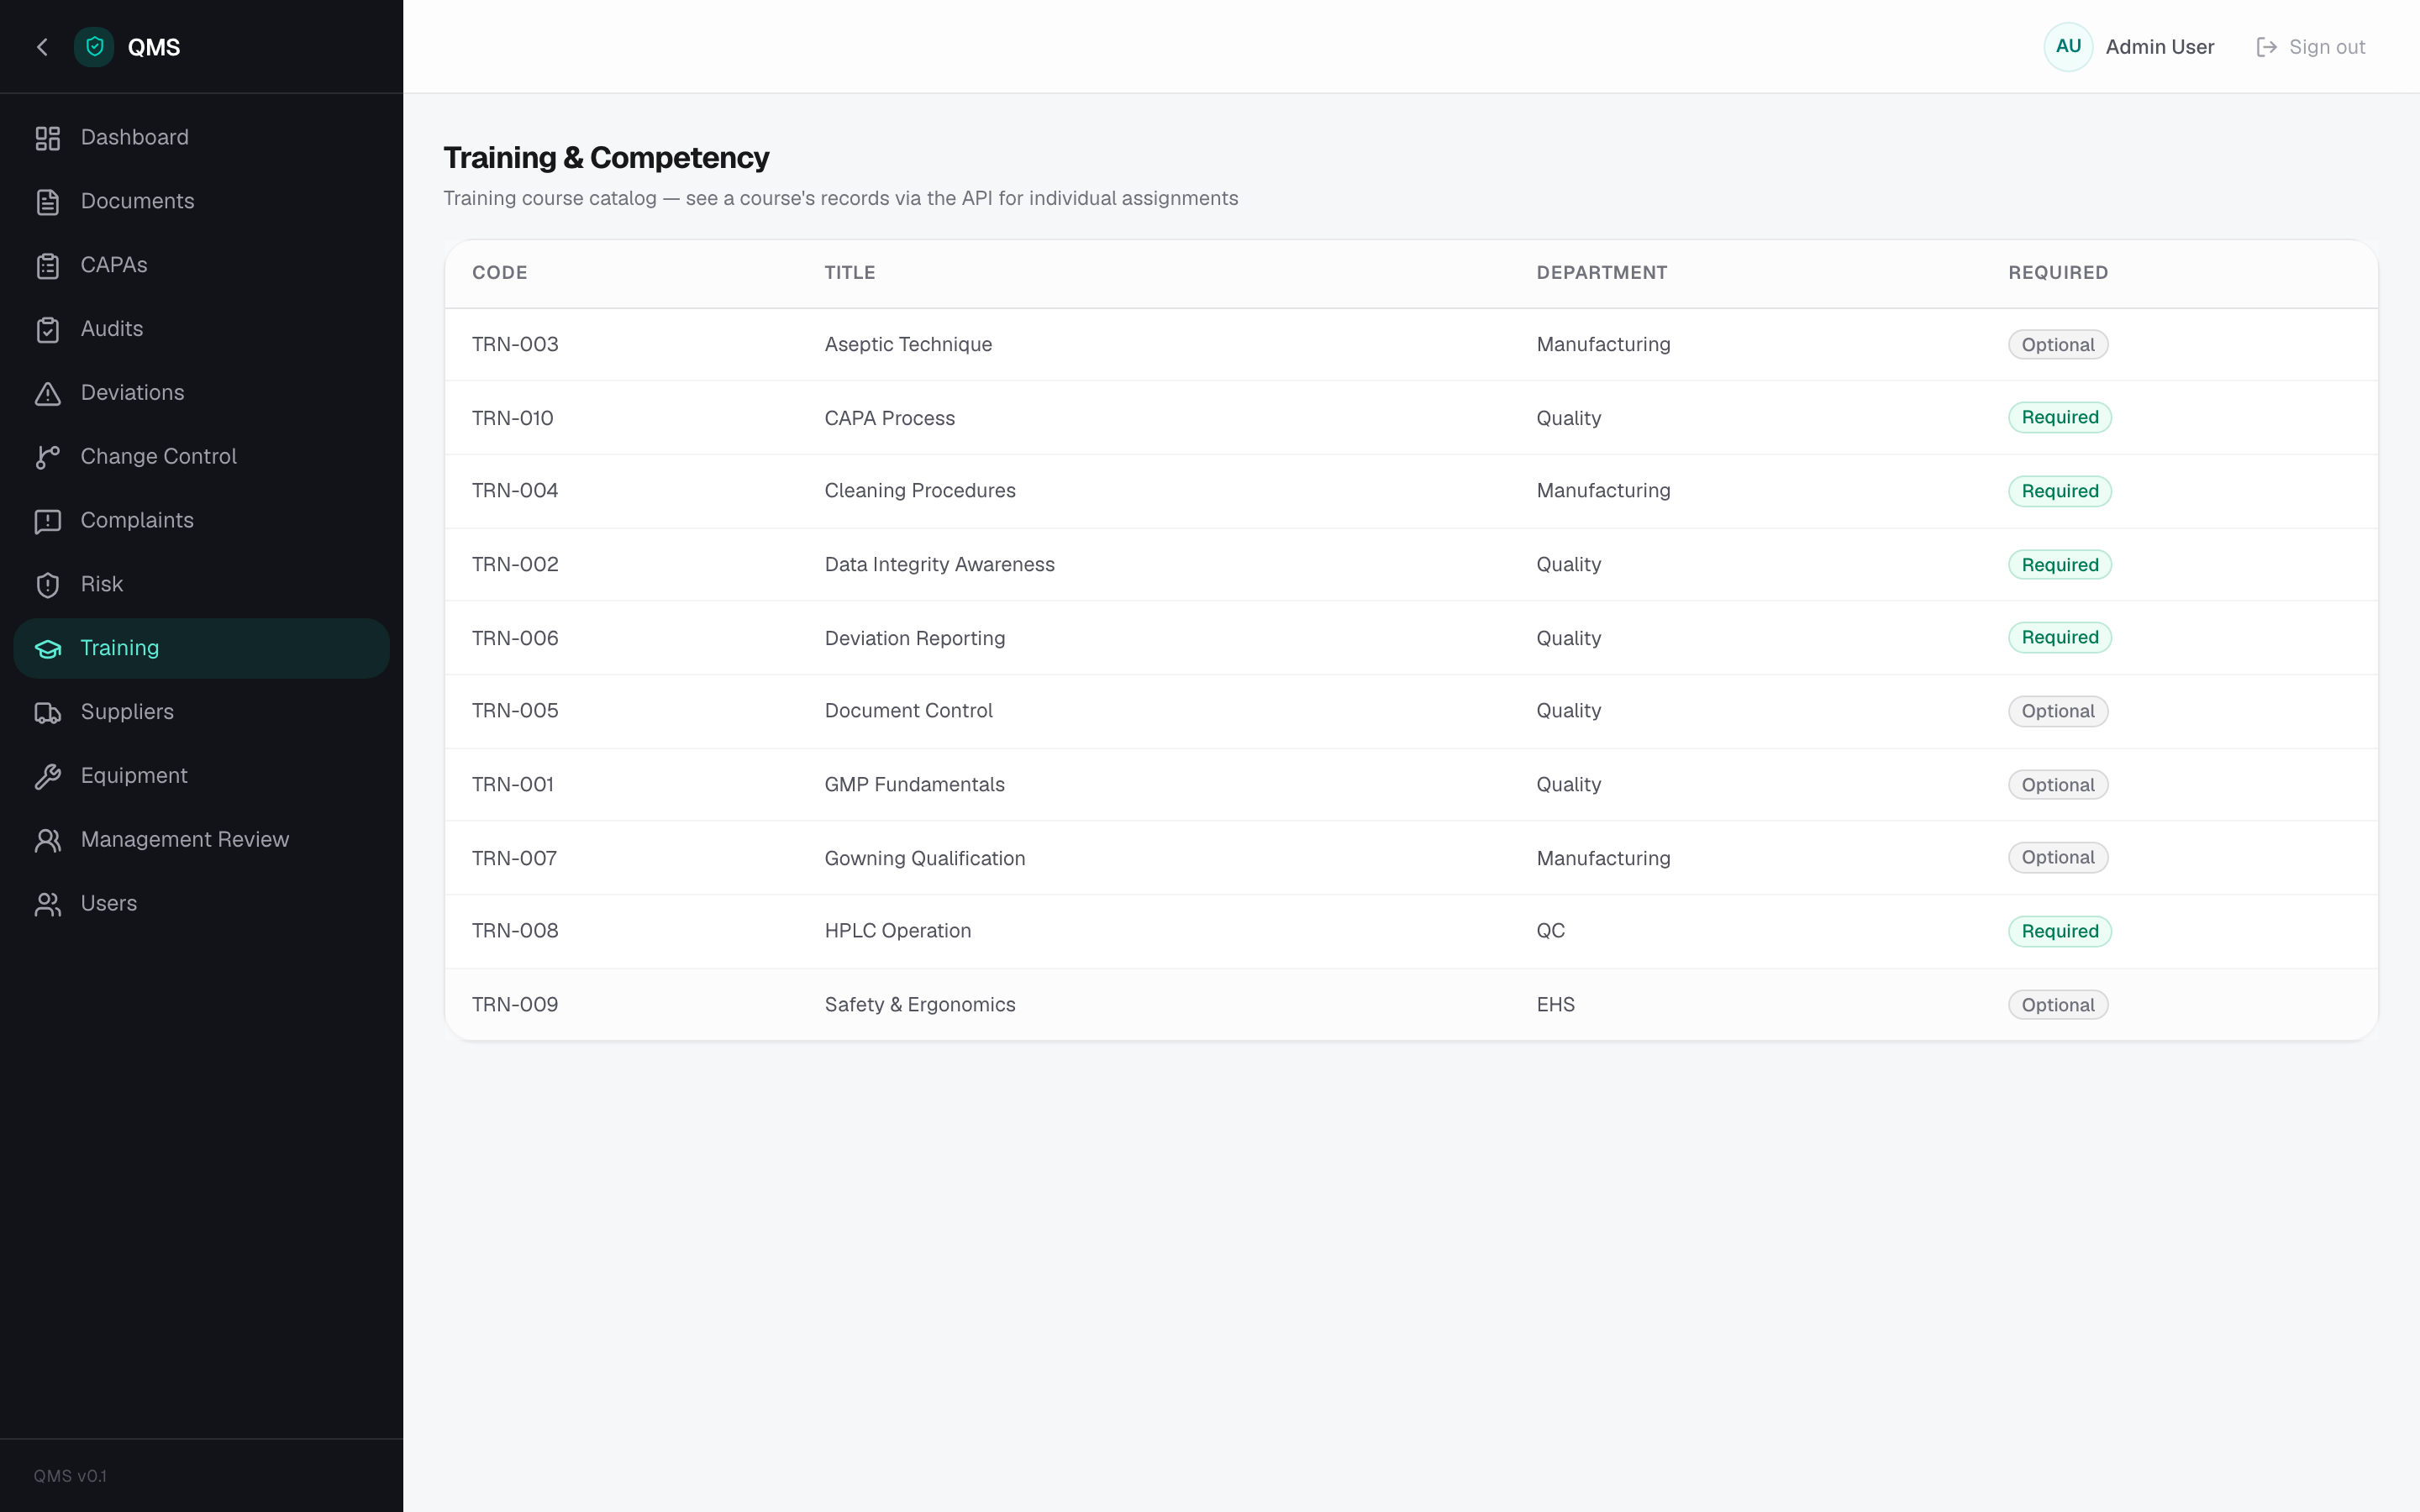Click the Data Integrity Awareness title

(x=939, y=565)
